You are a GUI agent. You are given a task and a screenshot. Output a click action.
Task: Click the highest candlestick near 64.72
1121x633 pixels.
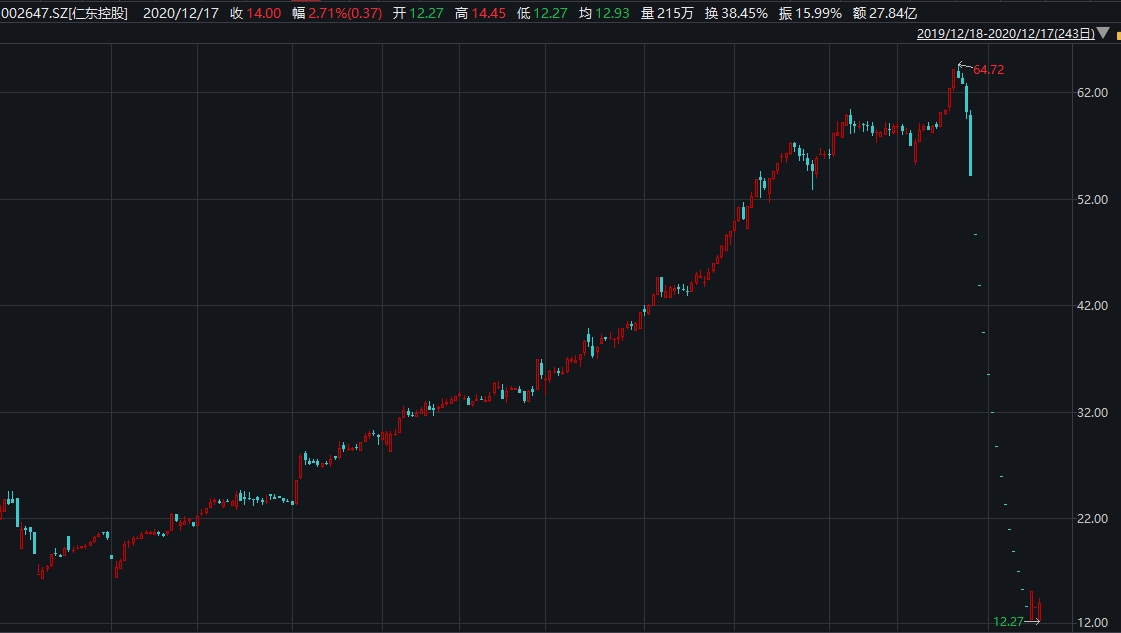click(x=959, y=74)
